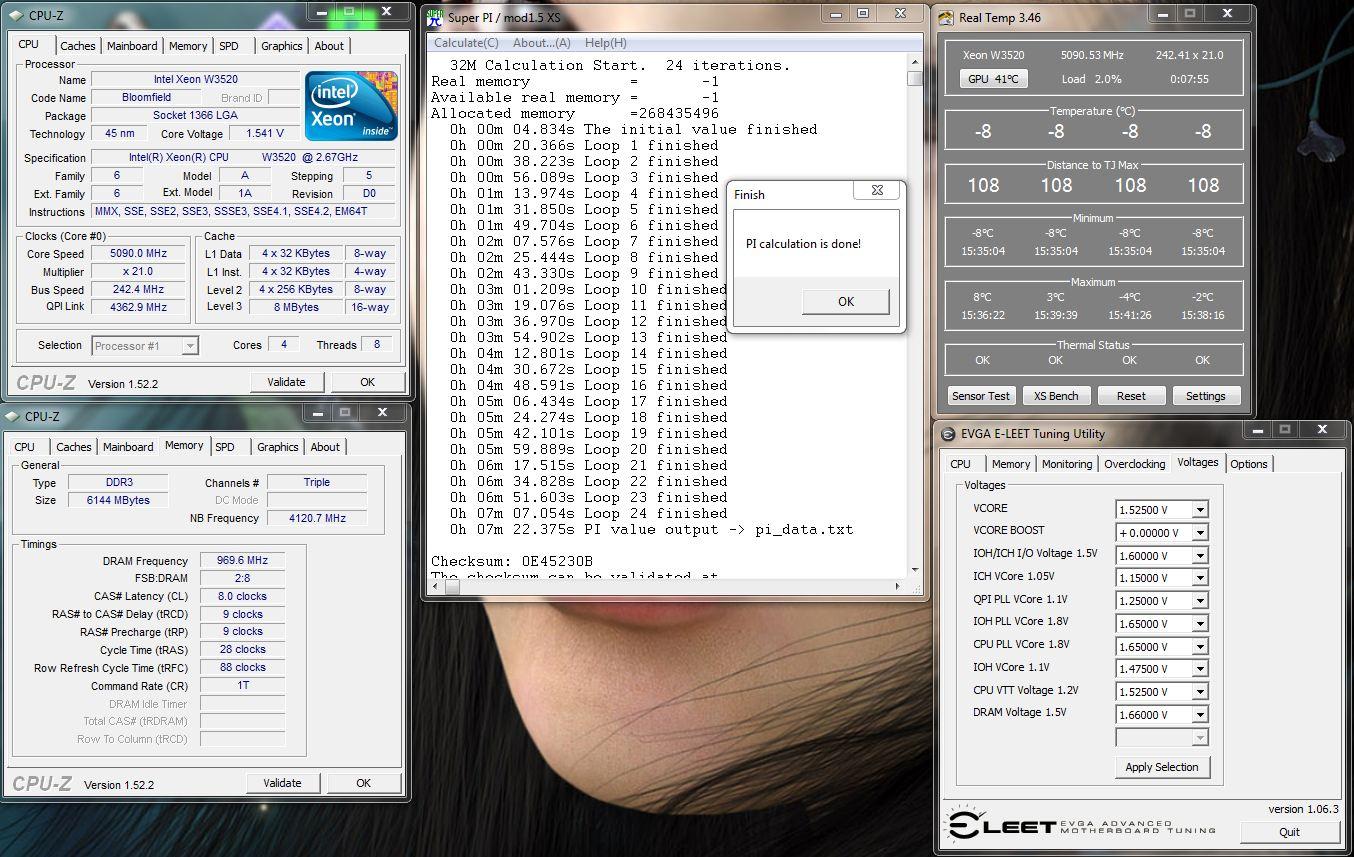The height and width of the screenshot is (857, 1354).
Task: Click Reset in Real Temp
Action: pyautogui.click(x=1131, y=396)
